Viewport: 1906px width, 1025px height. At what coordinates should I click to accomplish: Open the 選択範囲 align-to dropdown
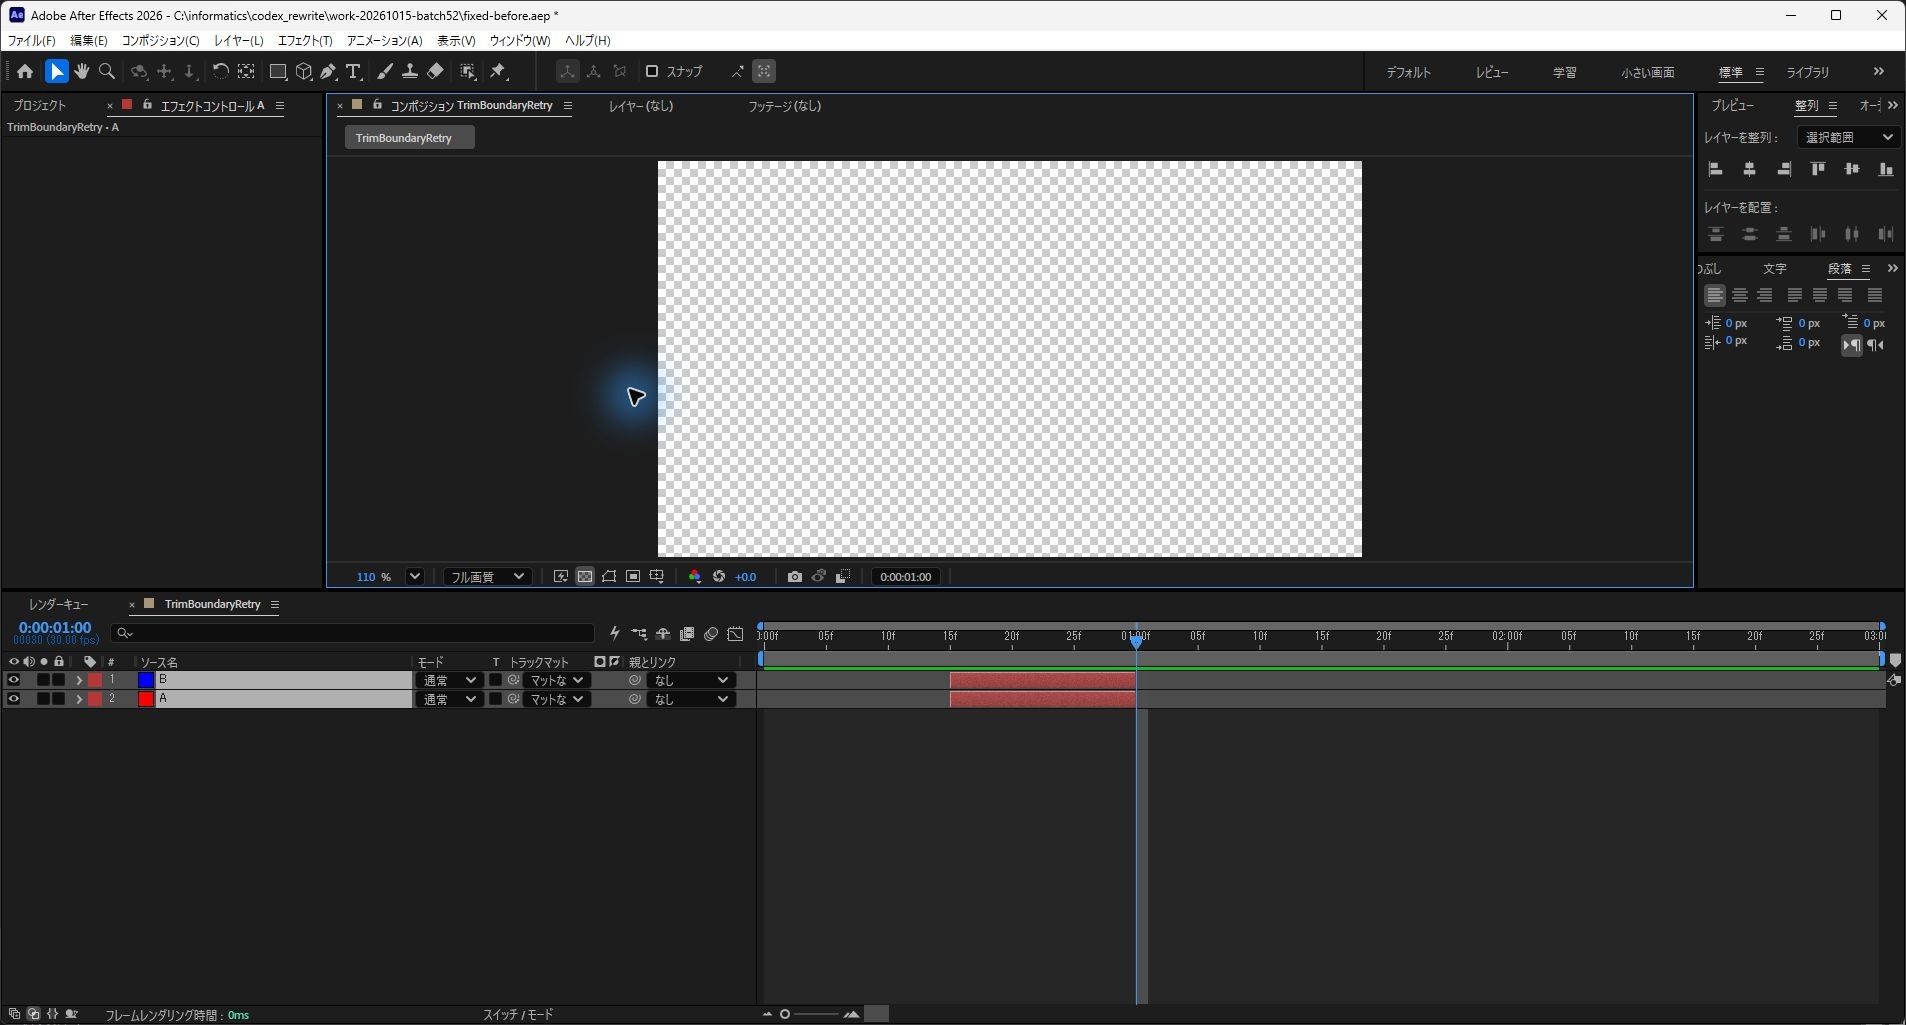[x=1848, y=137]
